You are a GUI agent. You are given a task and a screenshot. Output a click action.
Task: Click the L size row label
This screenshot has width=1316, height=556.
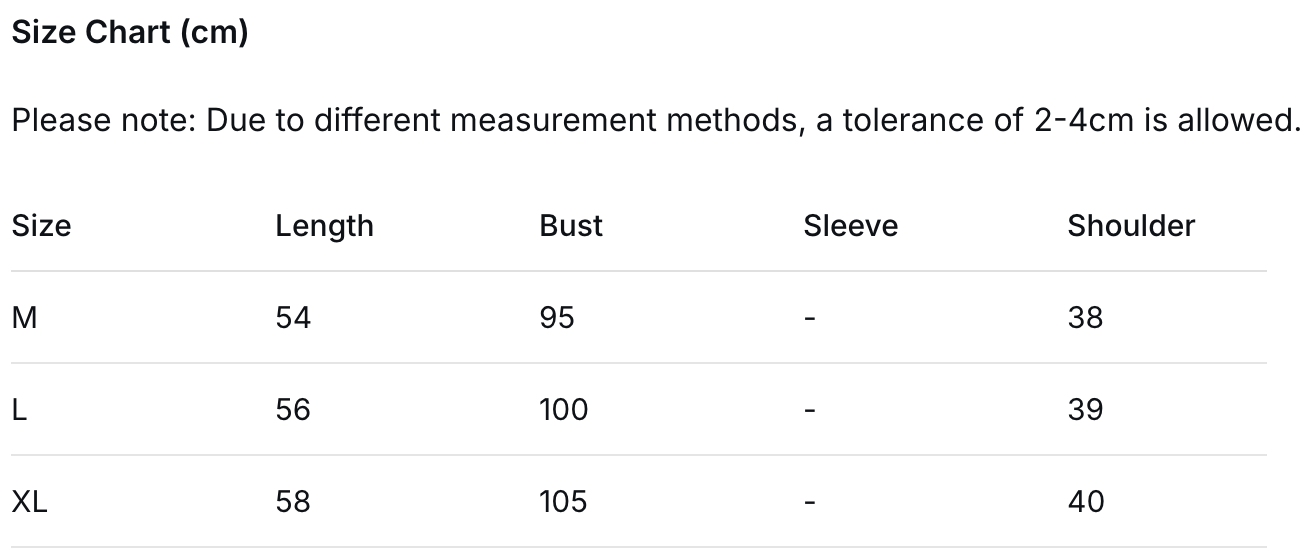click(19, 410)
